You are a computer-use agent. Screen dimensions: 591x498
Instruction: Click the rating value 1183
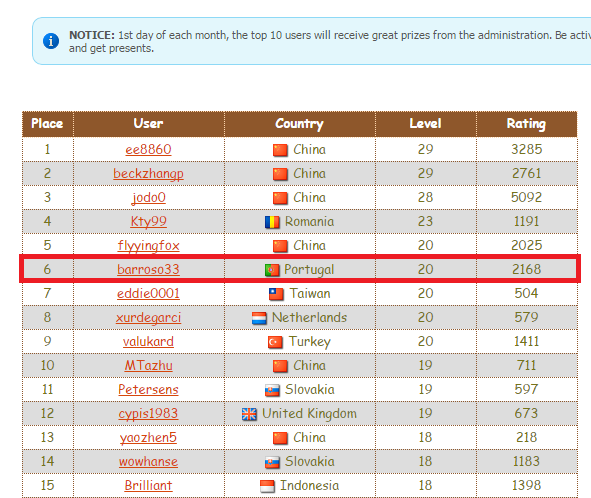coord(527,462)
